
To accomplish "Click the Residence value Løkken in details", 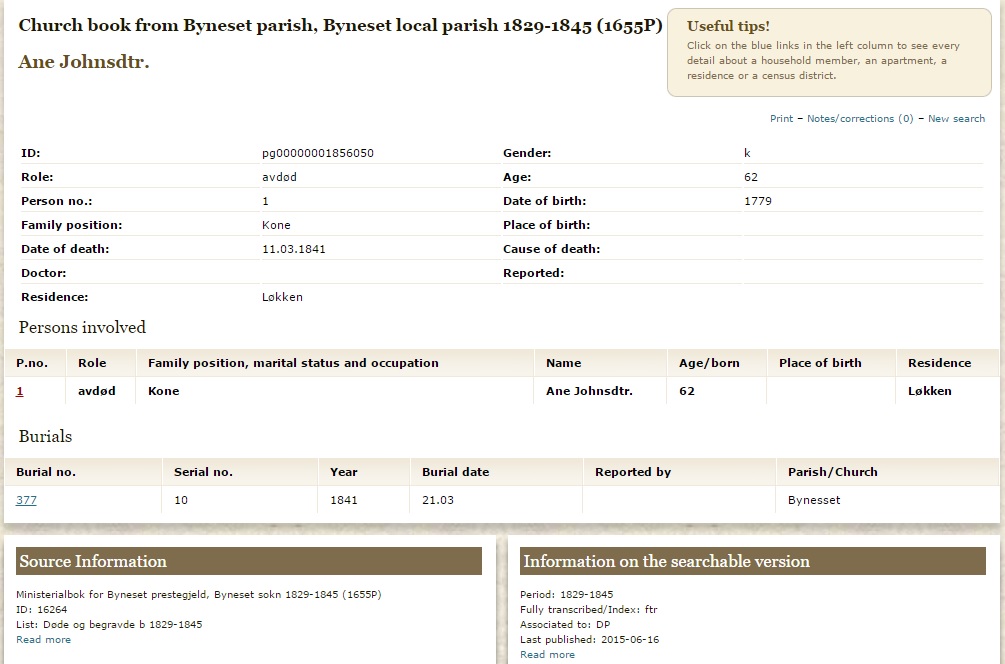I will pyautogui.click(x=282, y=297).
